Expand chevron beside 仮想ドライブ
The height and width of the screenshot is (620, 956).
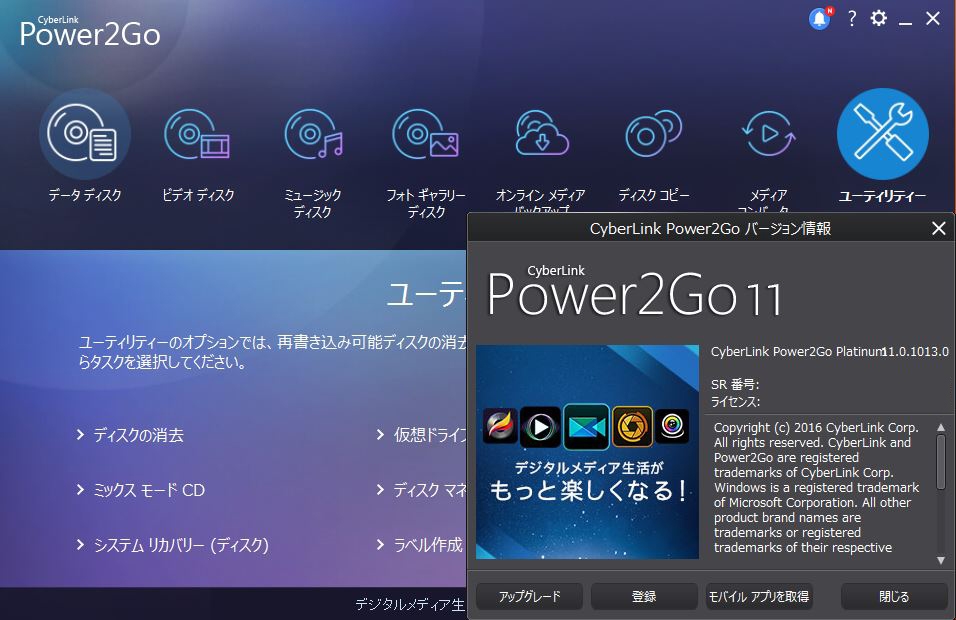click(x=380, y=435)
